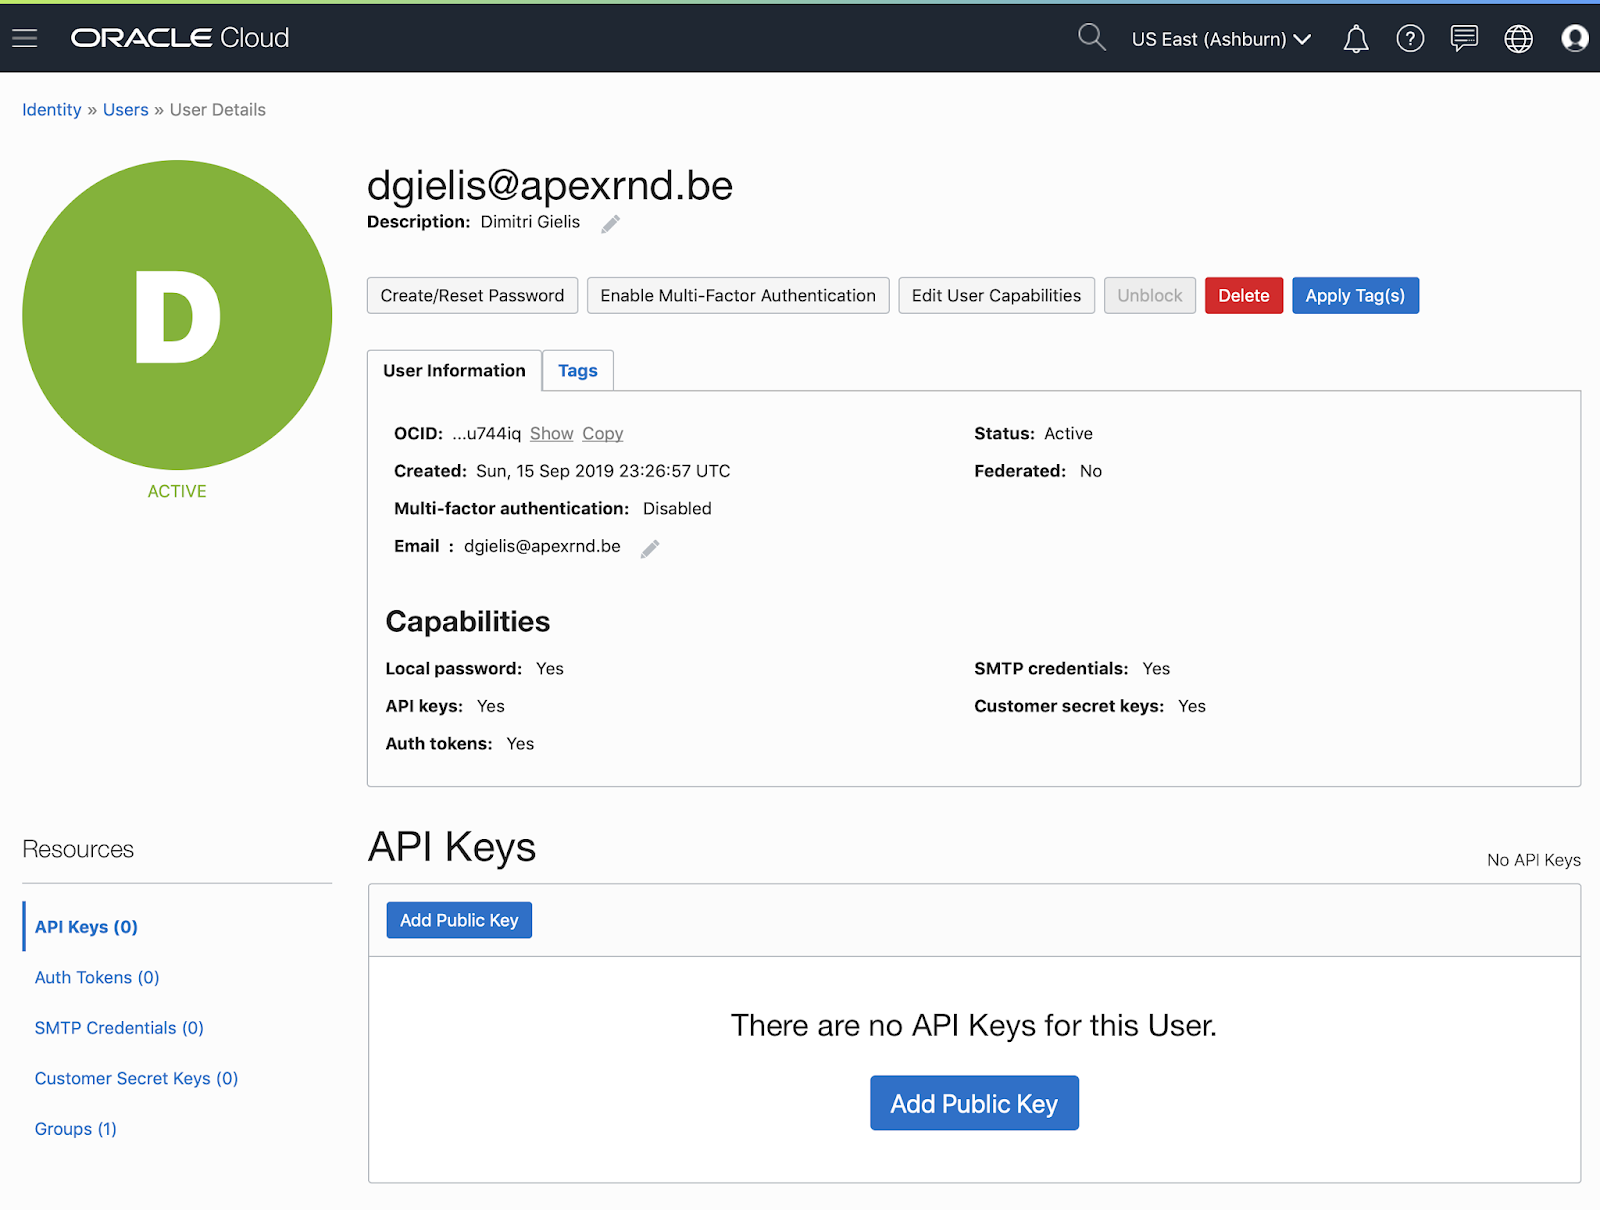Copy the OCID to clipboard

click(x=602, y=433)
